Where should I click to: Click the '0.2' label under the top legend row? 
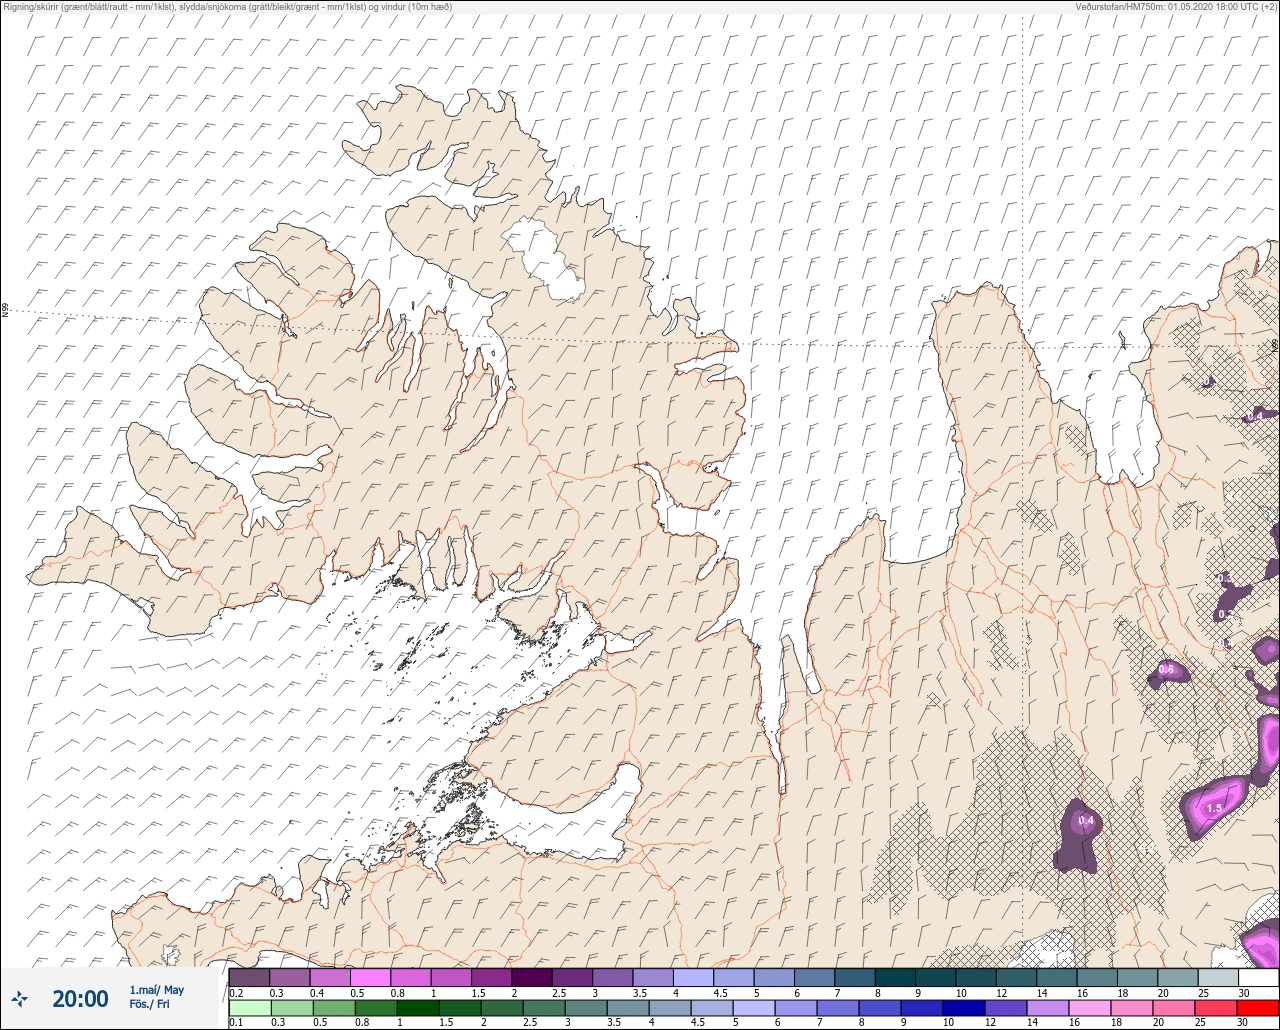click(x=236, y=992)
